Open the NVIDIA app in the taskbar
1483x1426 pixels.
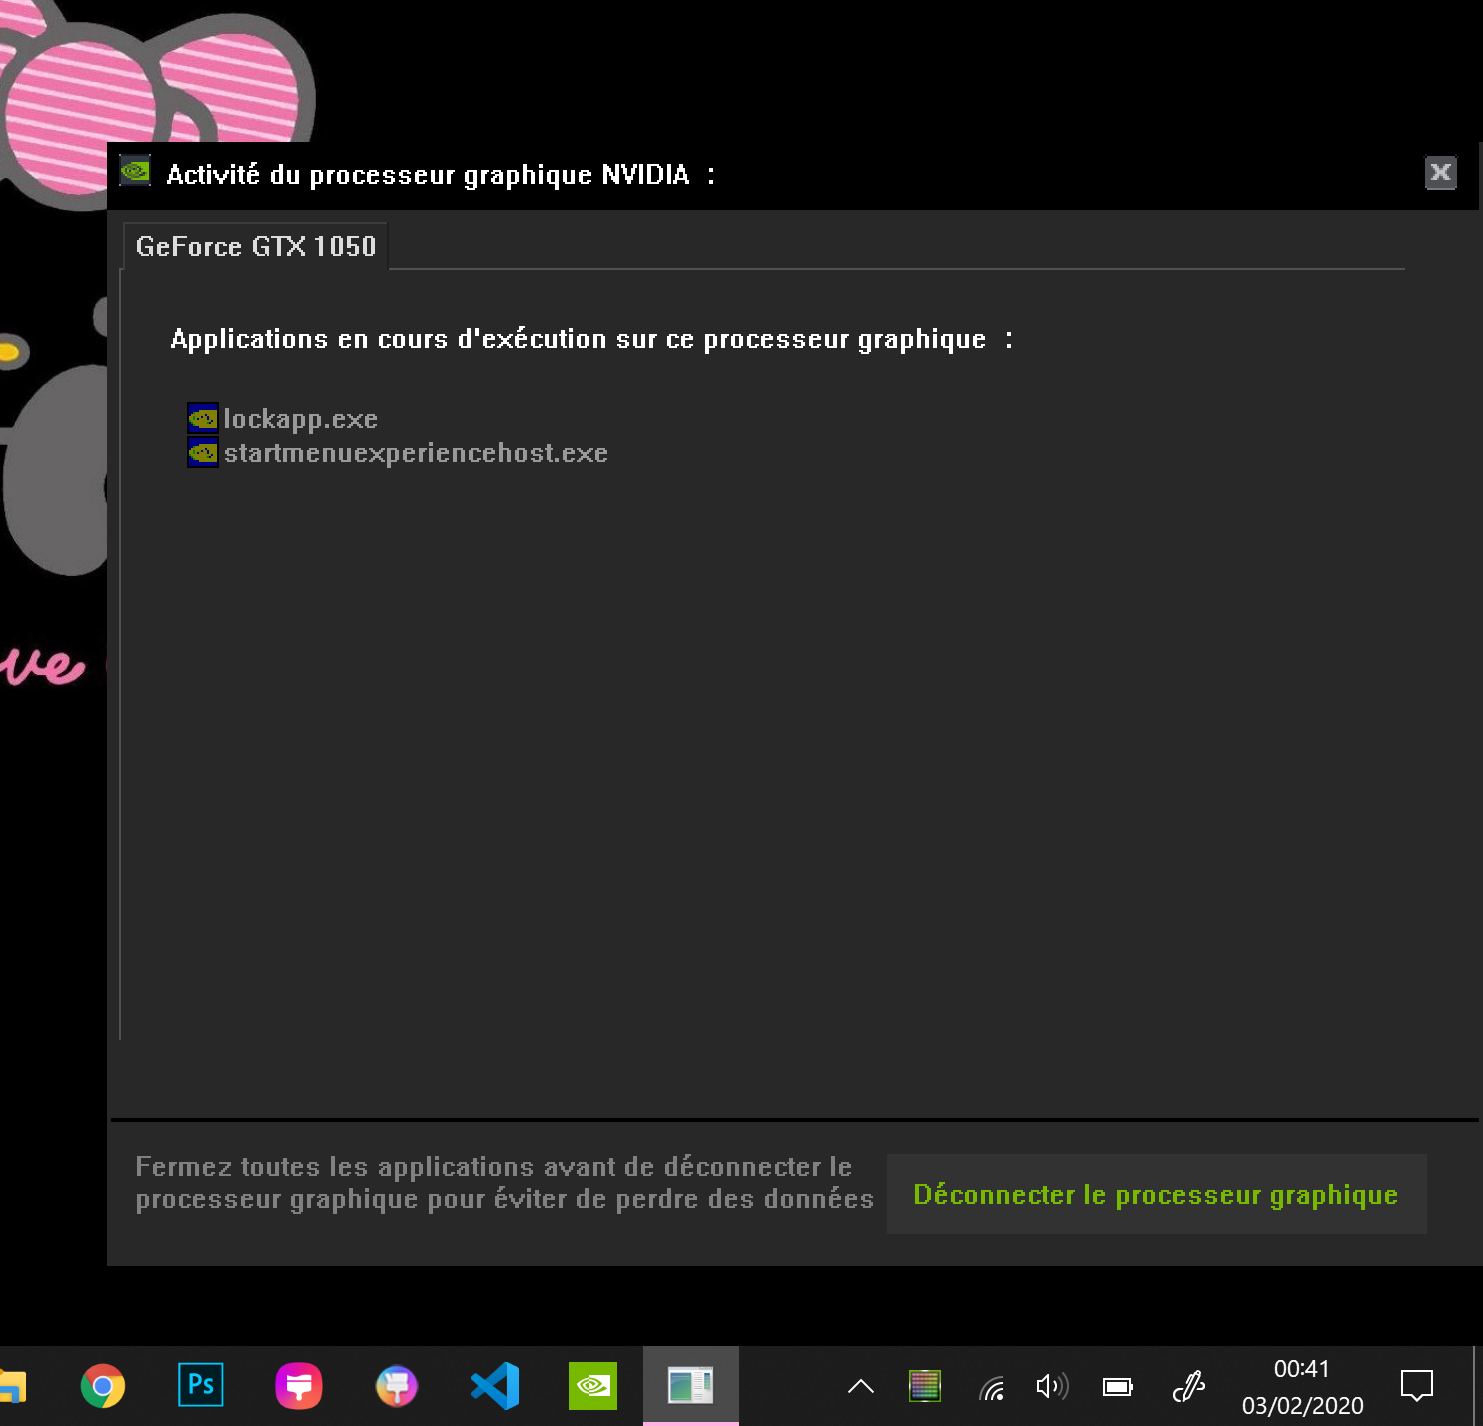pyautogui.click(x=593, y=1386)
